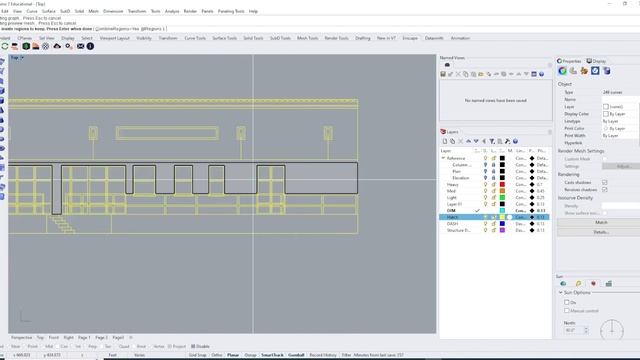
Task: Switch to the Perspective viewport tab
Action: pyautogui.click(x=21, y=338)
